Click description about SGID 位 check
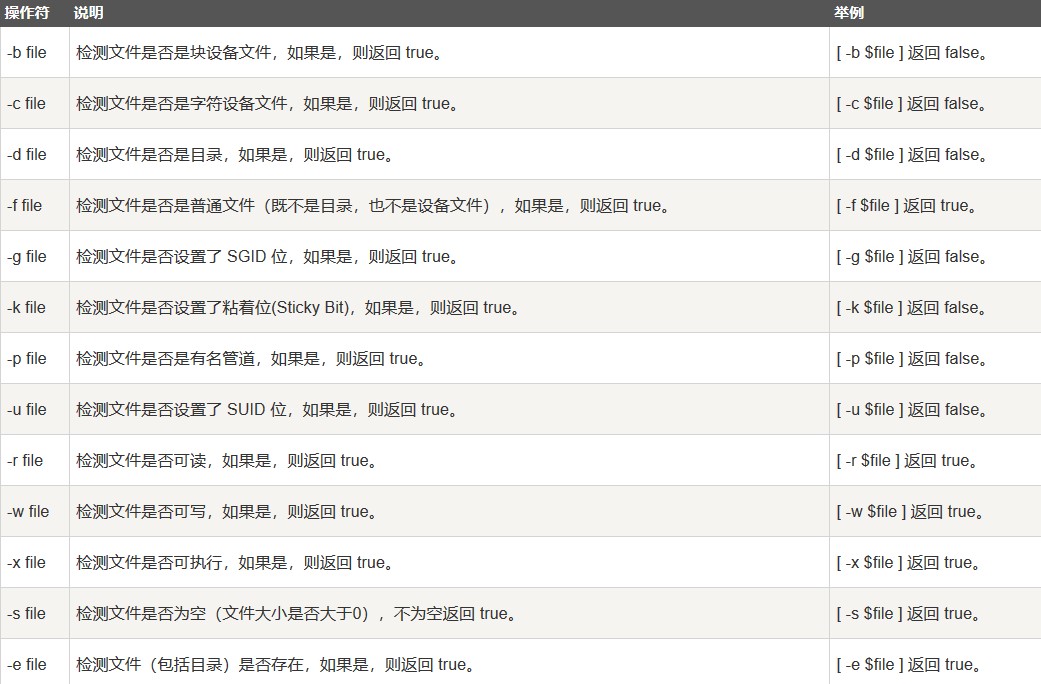This screenshot has height=684, width=1041. coord(267,257)
